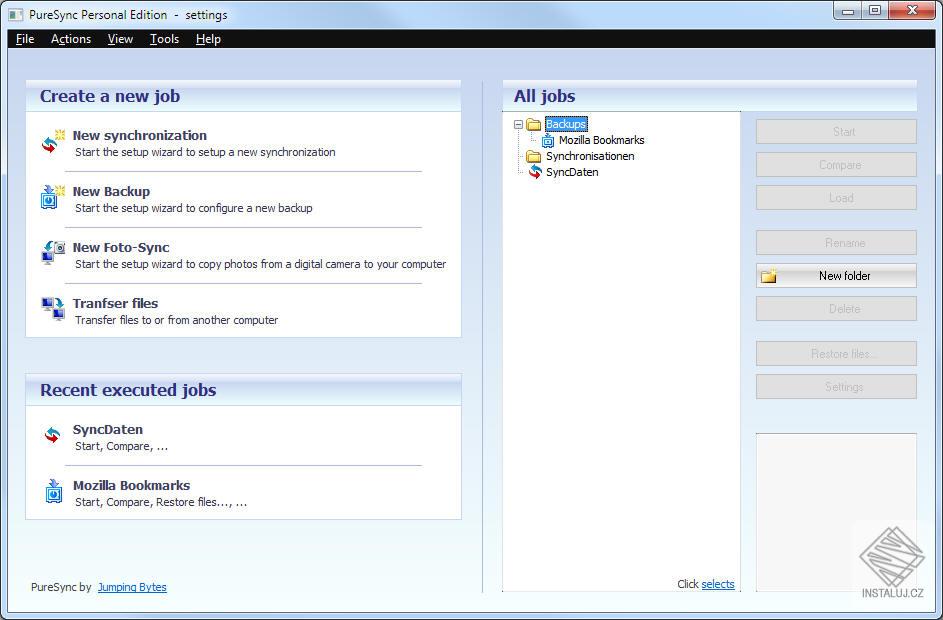
Task: Click the Backups folder icon in tree
Action: click(x=533, y=124)
